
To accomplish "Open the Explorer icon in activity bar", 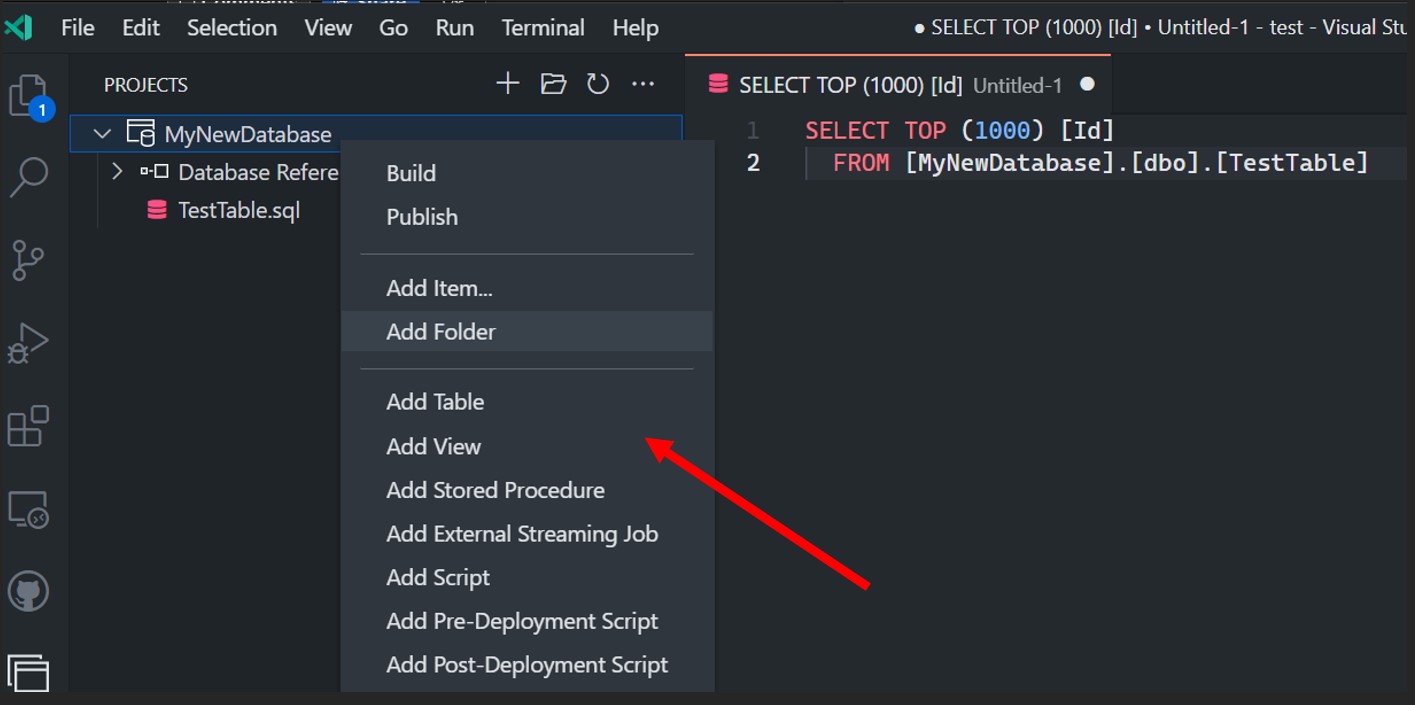I will 29,96.
